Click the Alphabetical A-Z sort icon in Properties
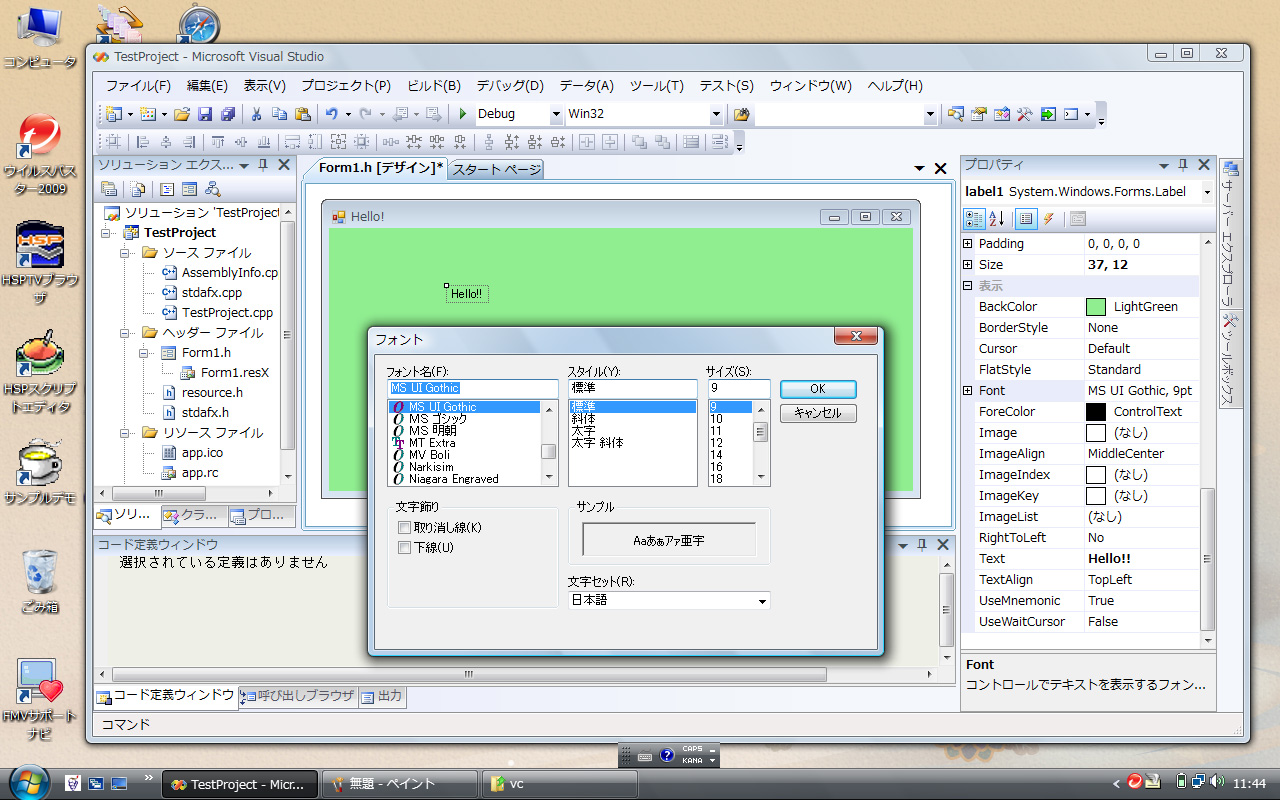 [x=997, y=219]
